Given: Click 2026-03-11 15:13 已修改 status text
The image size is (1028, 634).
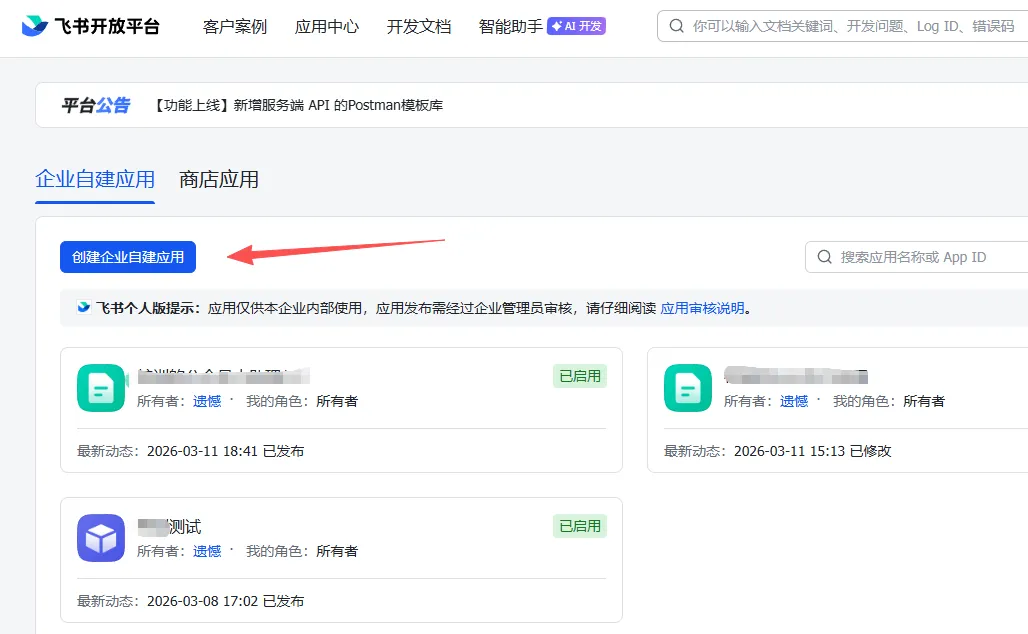Looking at the screenshot, I should [813, 451].
